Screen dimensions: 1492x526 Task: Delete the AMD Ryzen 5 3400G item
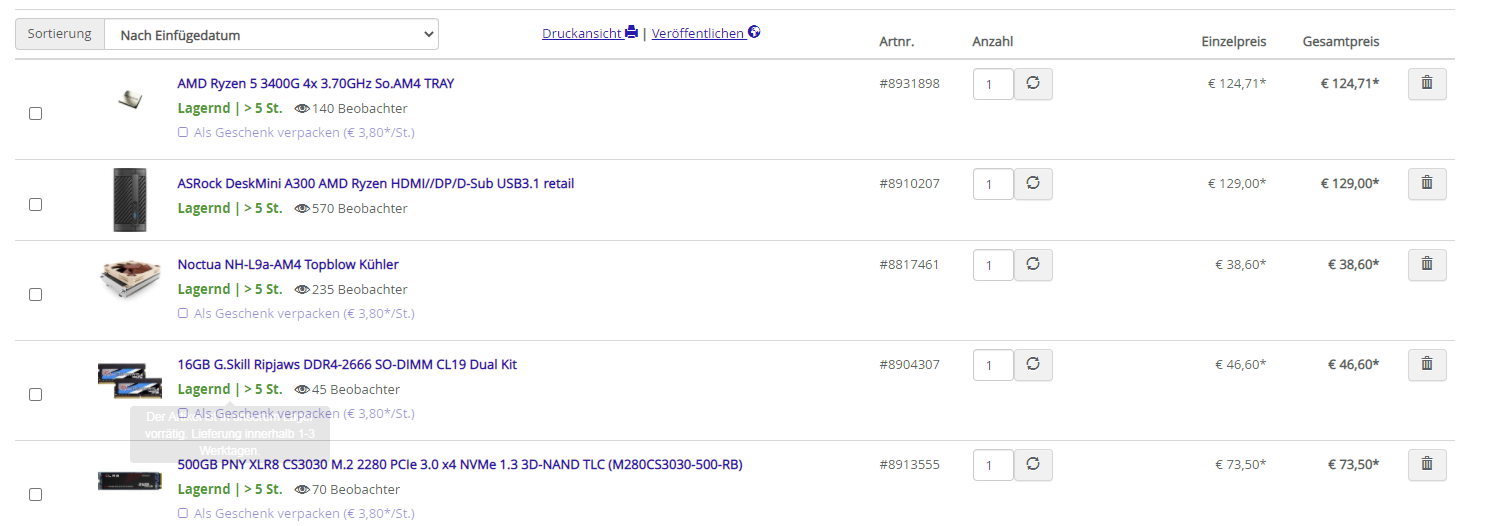pos(1427,84)
